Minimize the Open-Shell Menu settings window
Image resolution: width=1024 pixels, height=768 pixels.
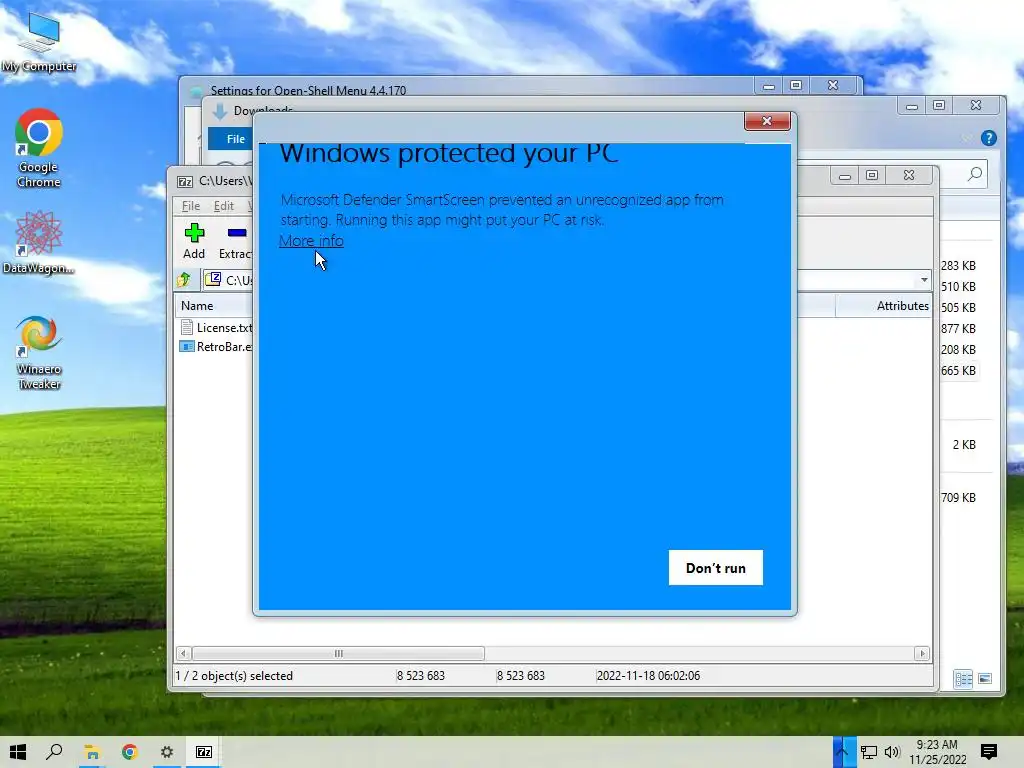click(769, 86)
